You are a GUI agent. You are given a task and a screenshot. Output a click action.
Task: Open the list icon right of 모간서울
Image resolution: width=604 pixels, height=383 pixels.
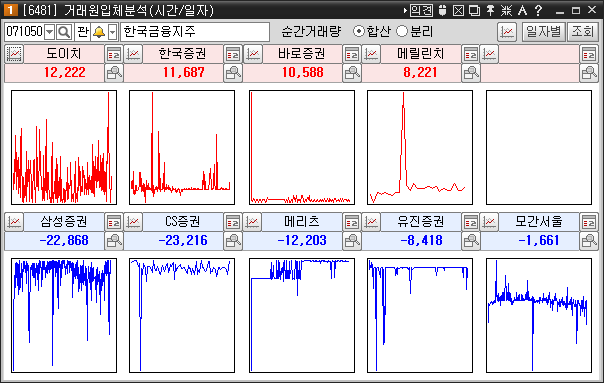tap(589, 222)
